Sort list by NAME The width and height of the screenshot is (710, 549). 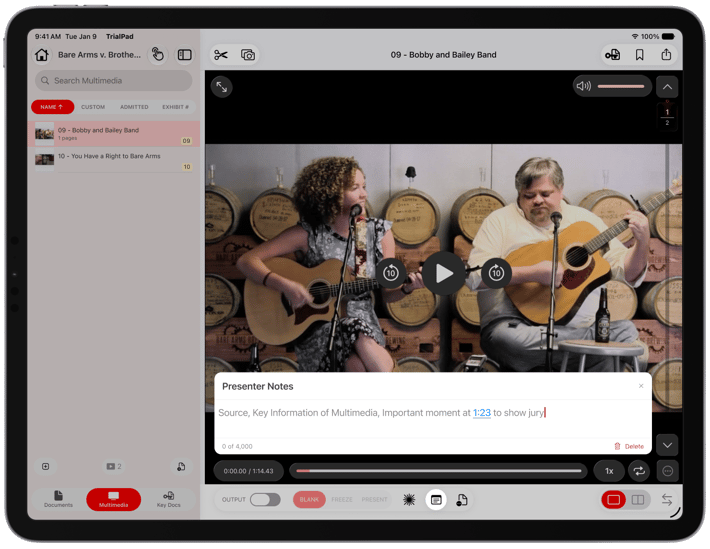pos(52,107)
